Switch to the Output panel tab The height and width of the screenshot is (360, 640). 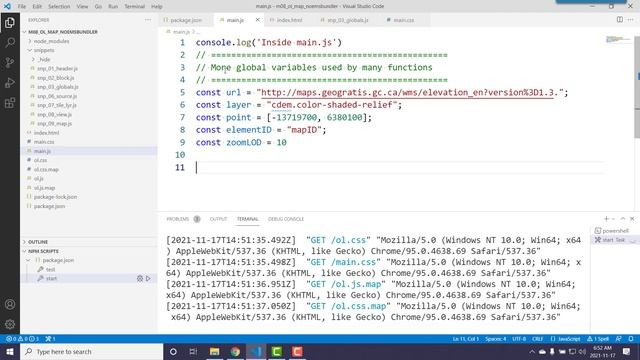(218, 219)
